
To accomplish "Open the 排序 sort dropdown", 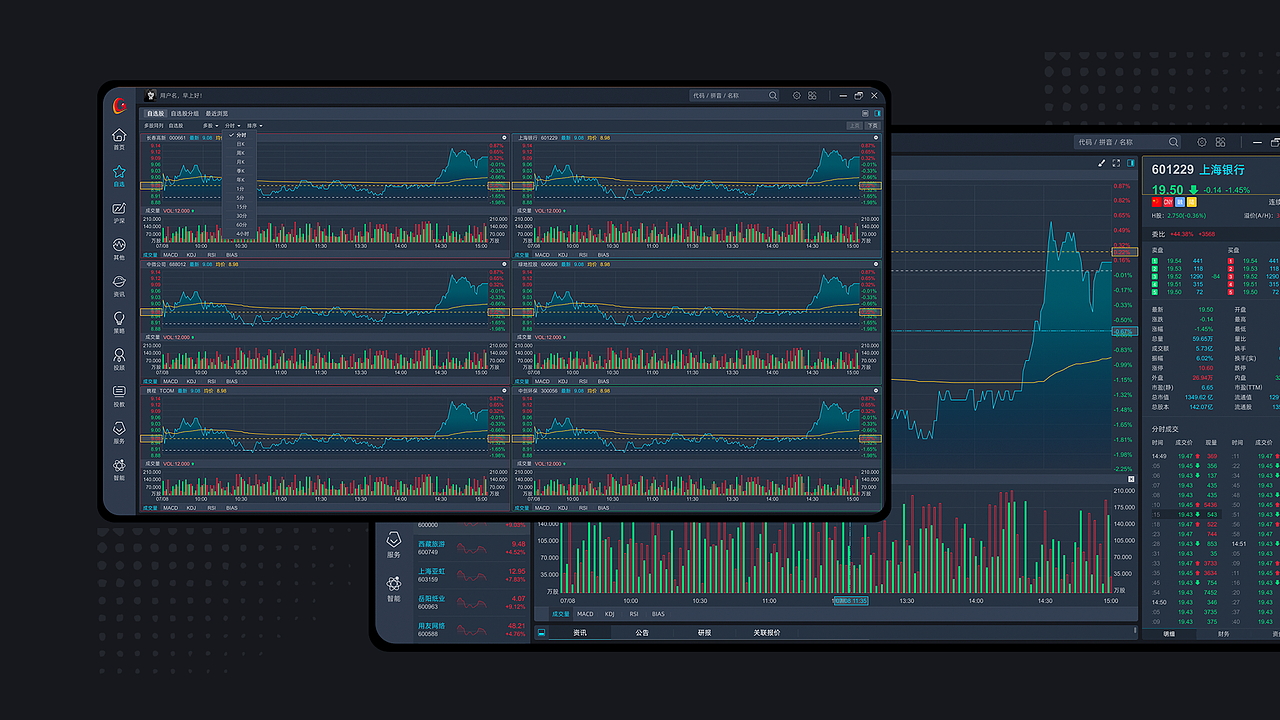I will coord(254,126).
